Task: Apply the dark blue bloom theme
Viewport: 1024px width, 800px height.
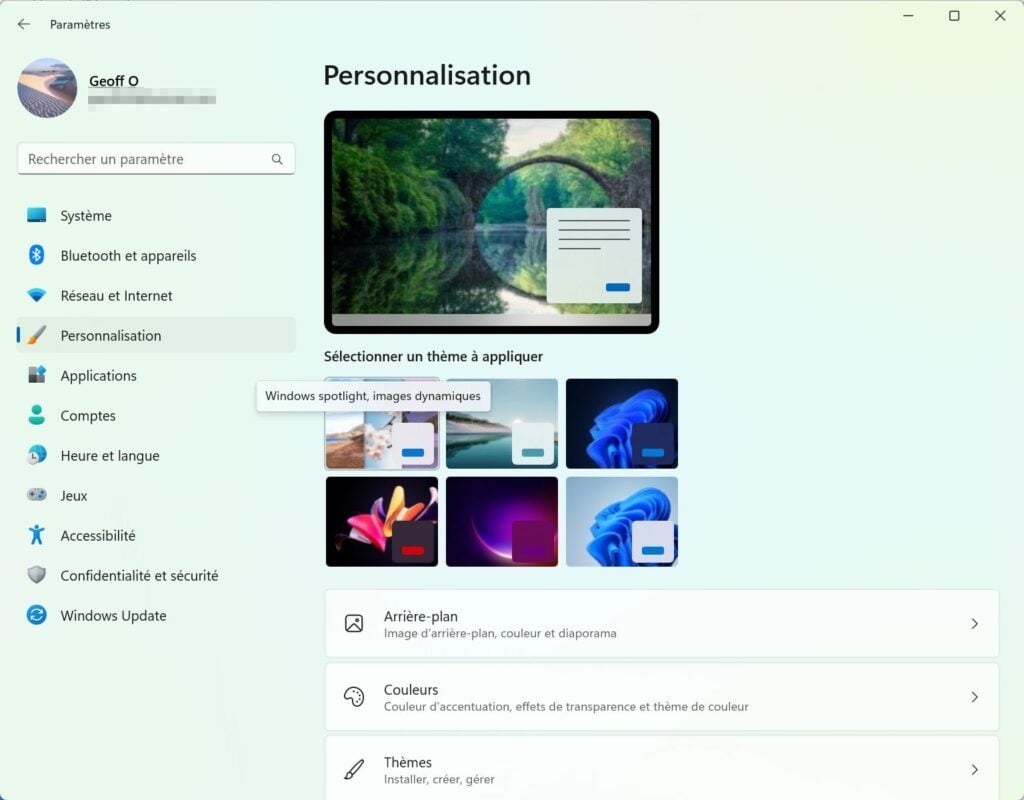Action: (x=622, y=423)
